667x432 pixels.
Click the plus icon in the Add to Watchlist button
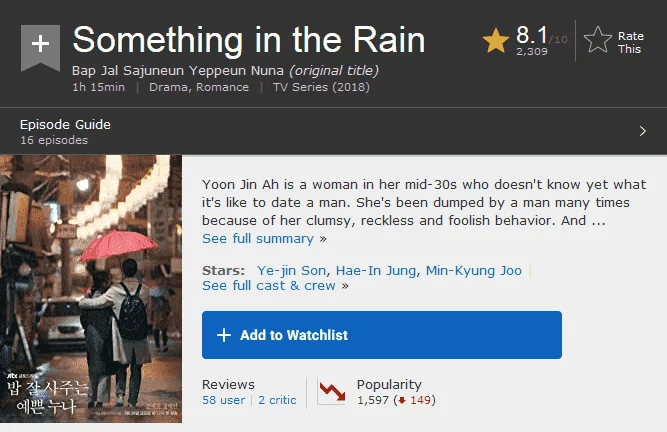point(224,335)
